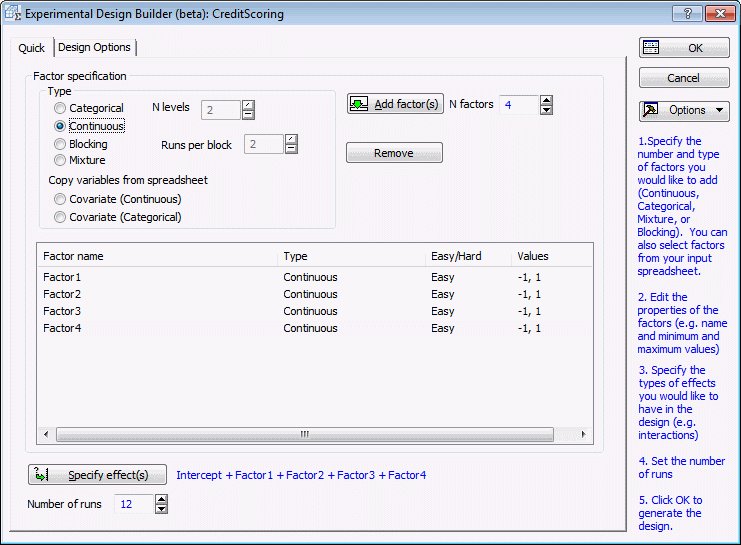741x545 pixels.
Task: Select Covariate (Categorical) radio button
Action: pyautogui.click(x=60, y=217)
